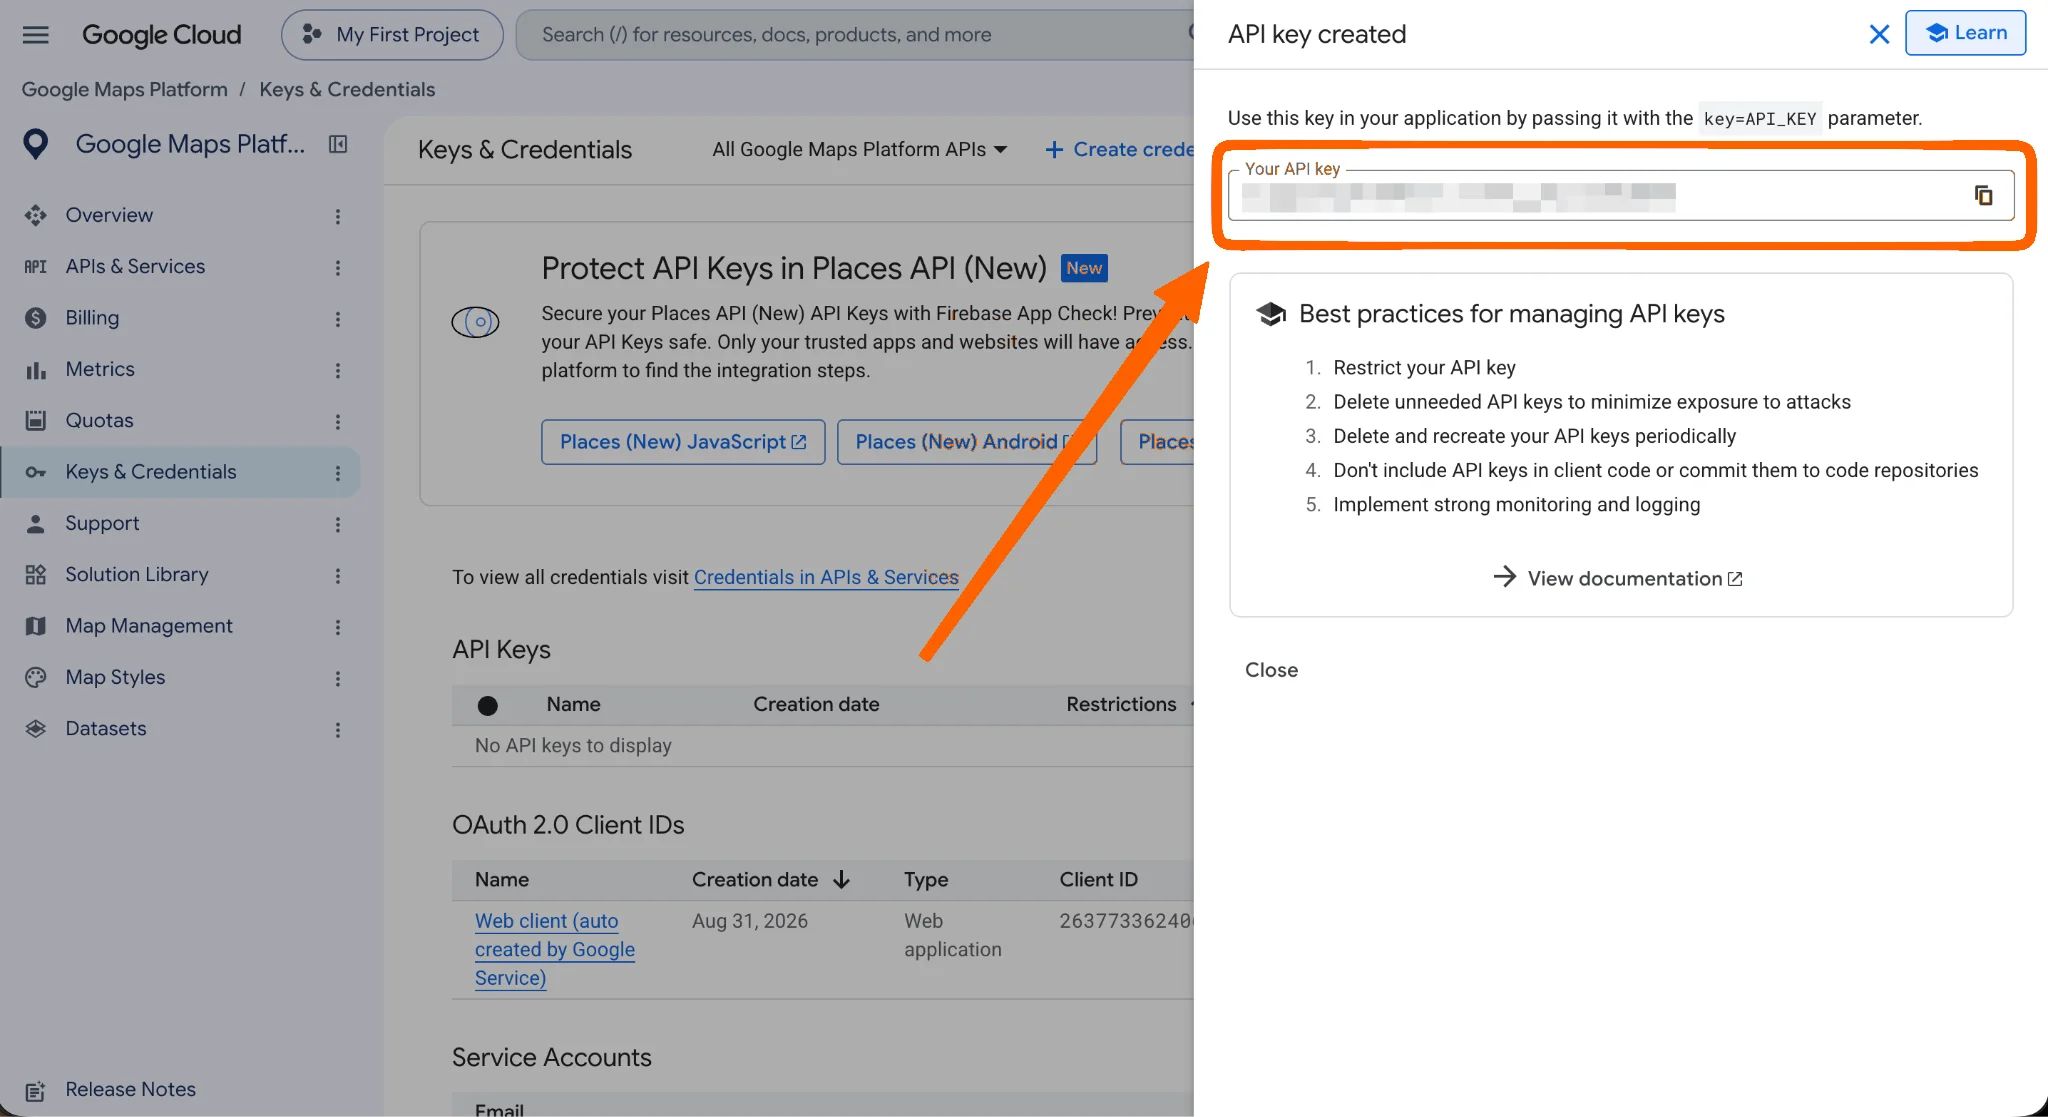Viewport: 2048px width, 1117px height.
Task: Open APIs & Services in the sidebar
Action: click(135, 266)
